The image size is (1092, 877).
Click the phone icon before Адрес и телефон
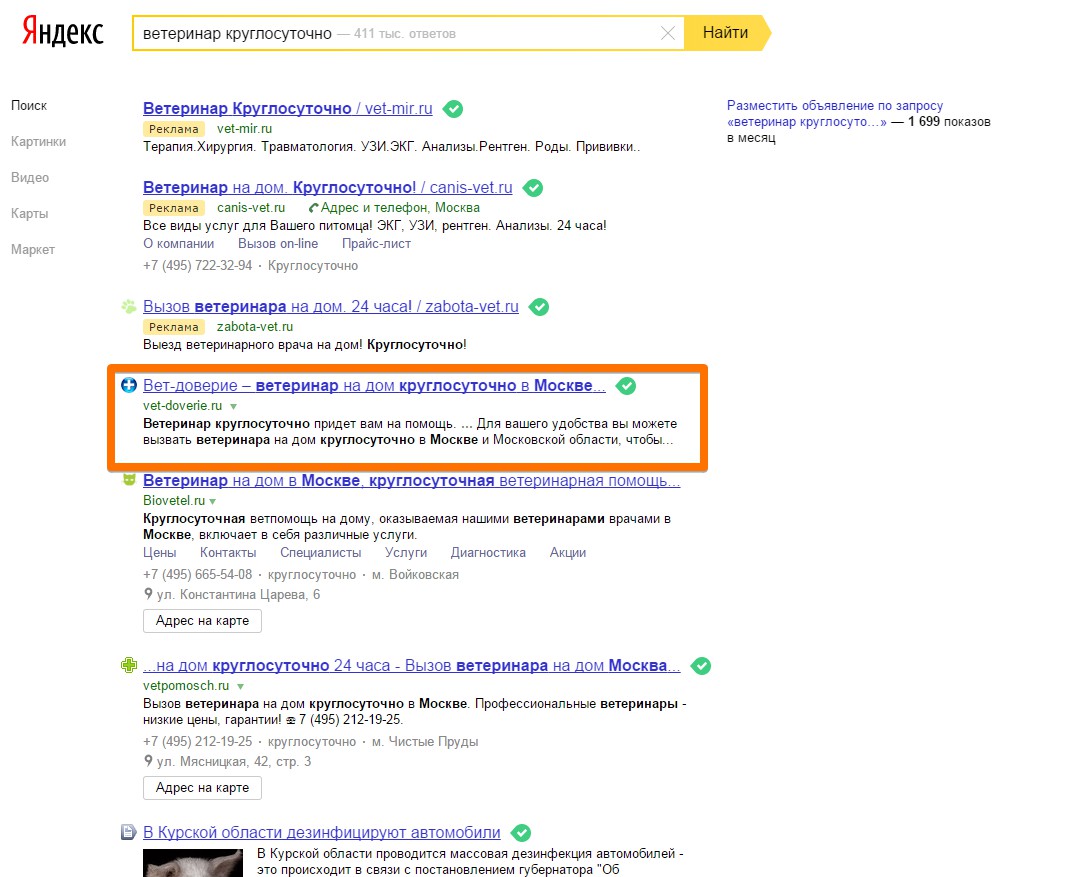(x=313, y=208)
